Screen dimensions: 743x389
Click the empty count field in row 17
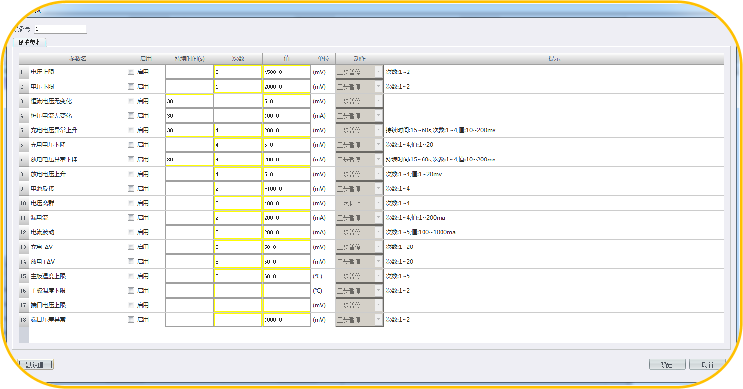click(x=238, y=305)
